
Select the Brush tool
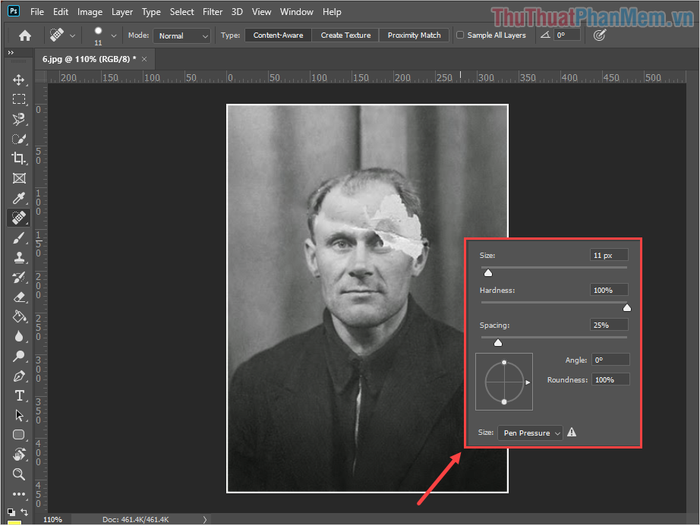19,238
